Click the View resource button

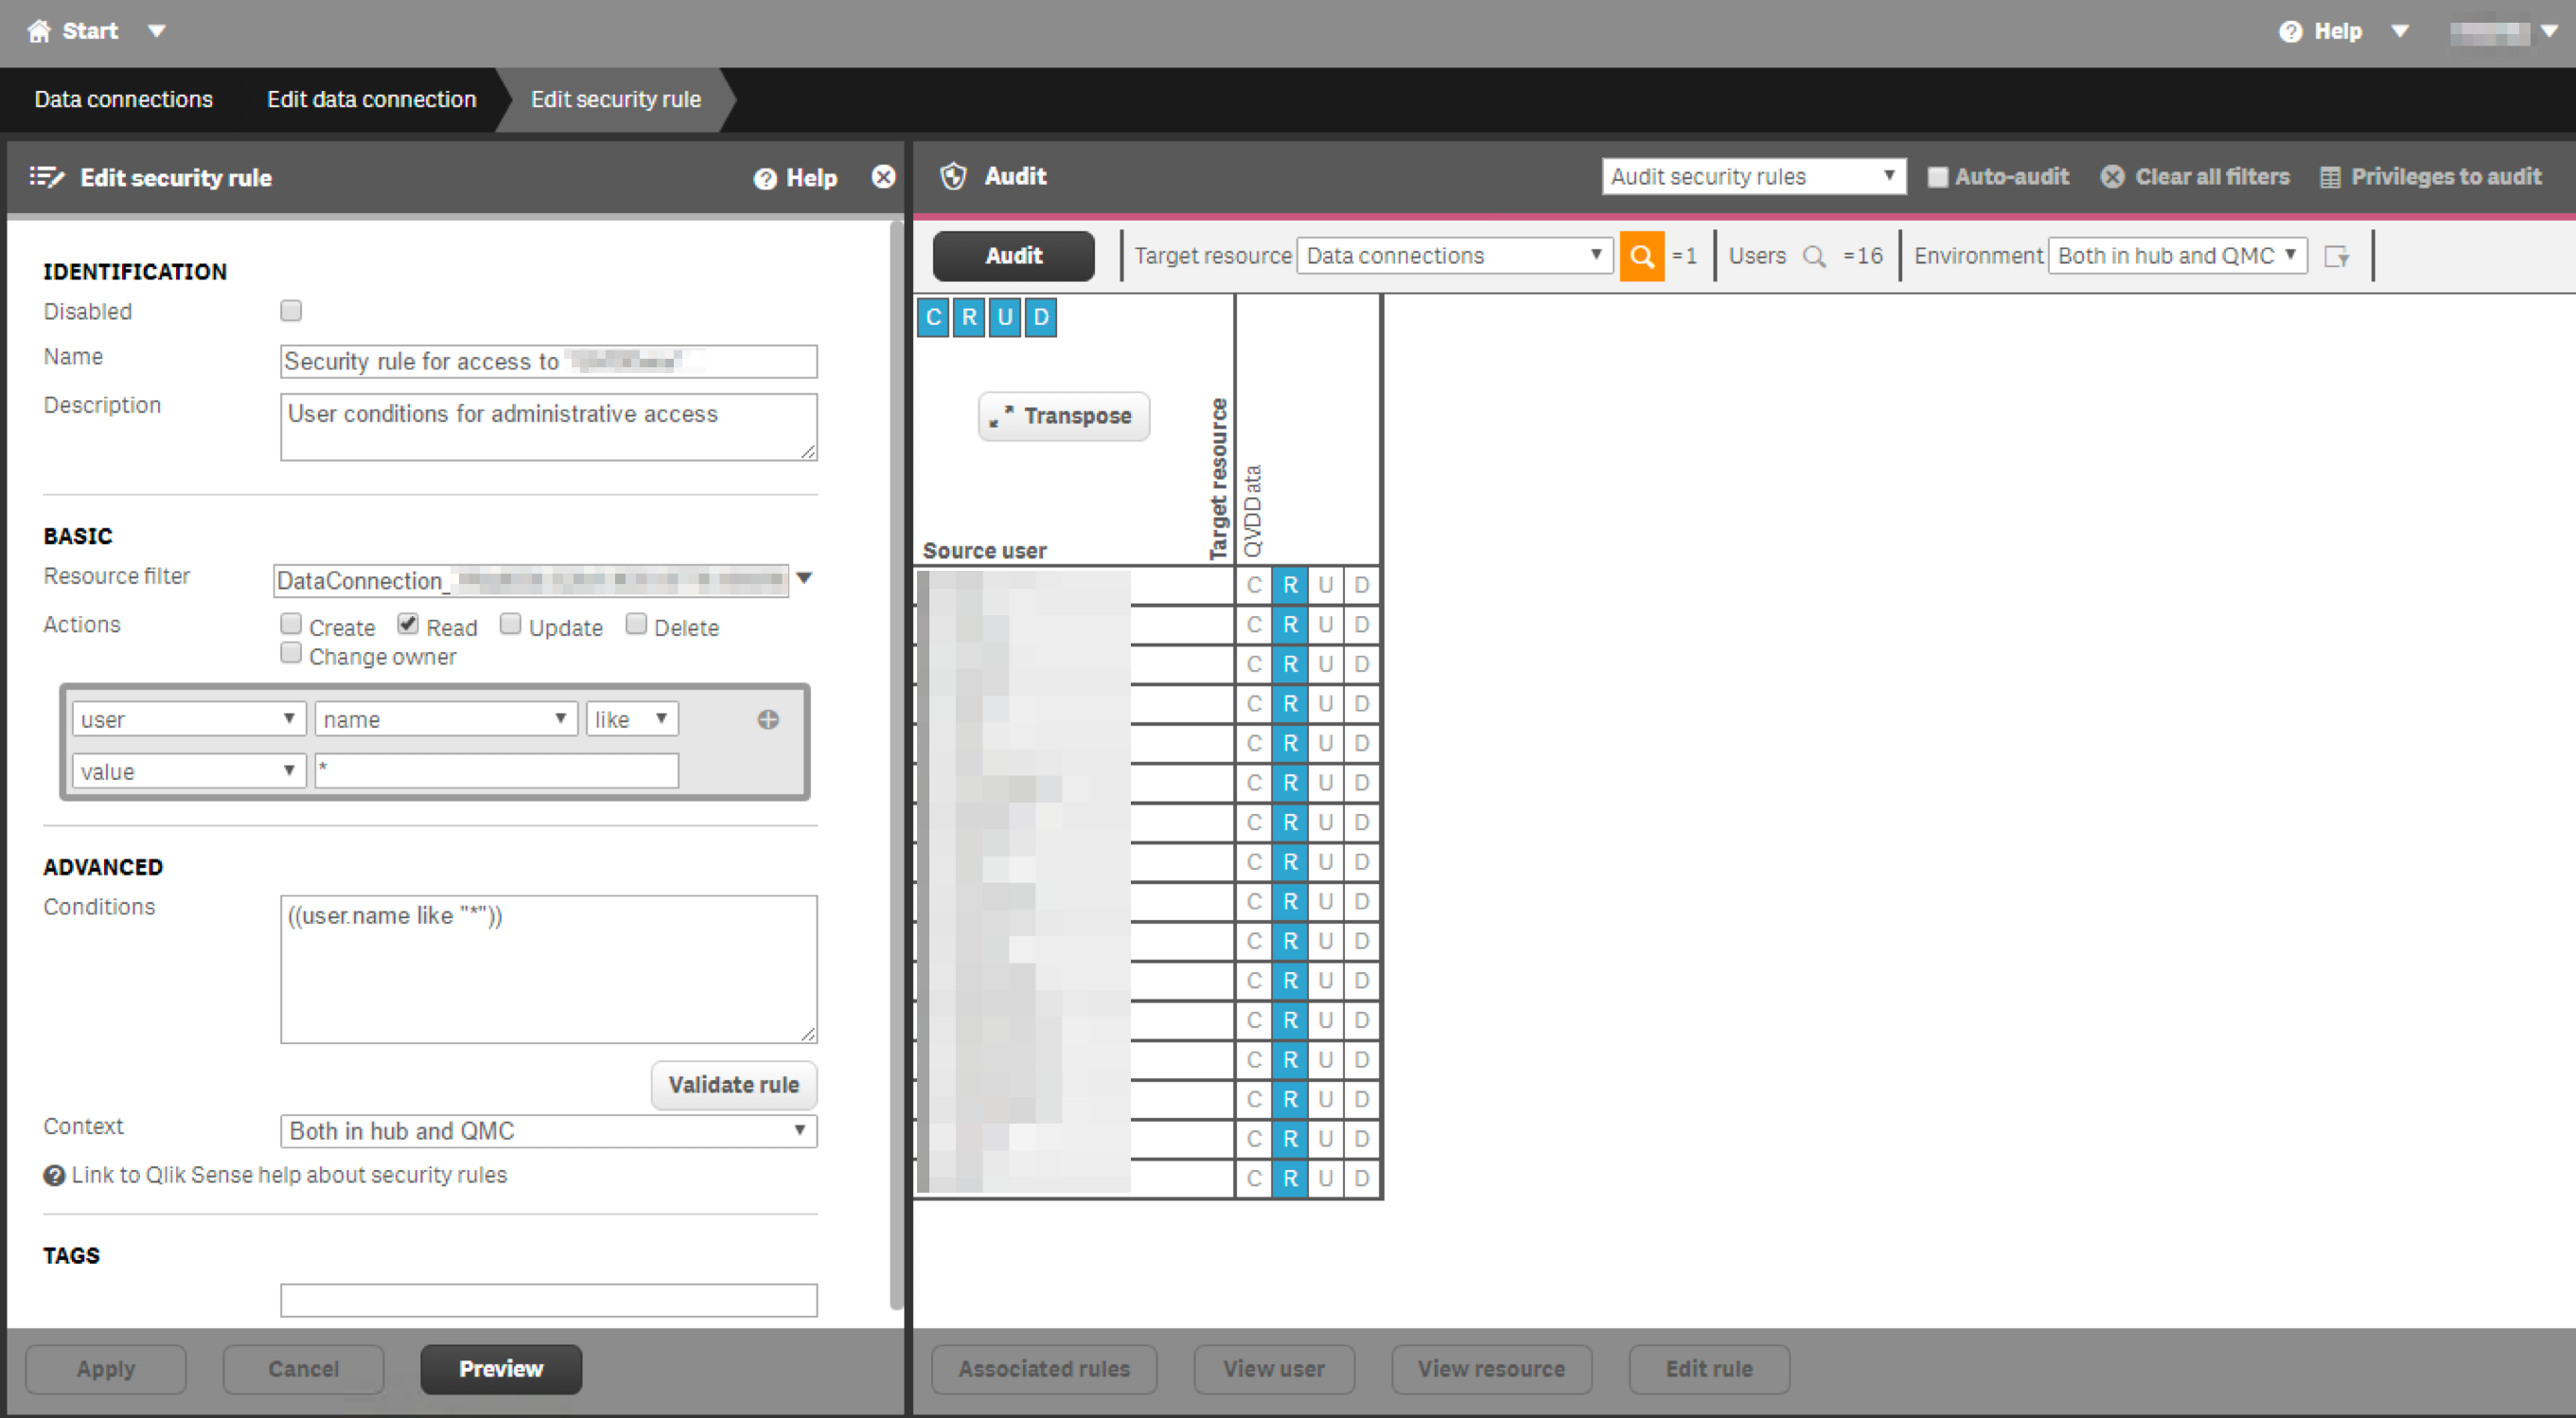point(1491,1369)
